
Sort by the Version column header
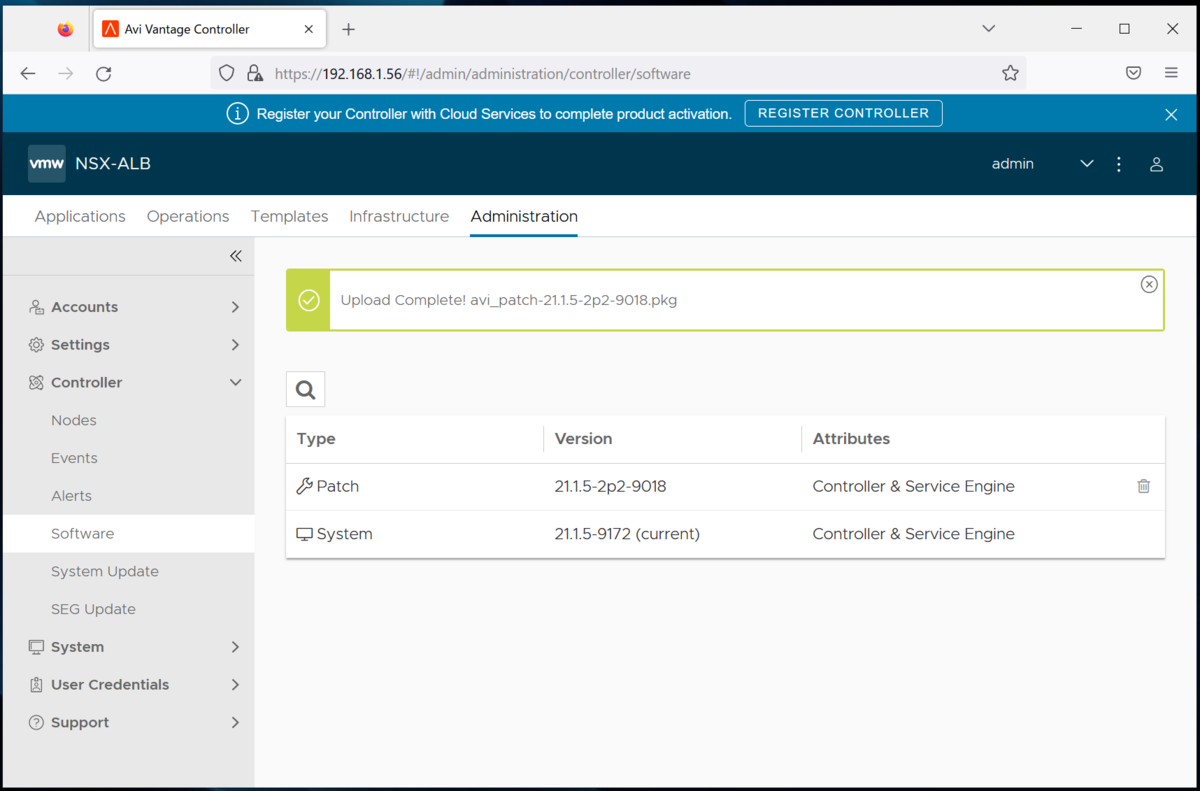pyautogui.click(x=583, y=439)
